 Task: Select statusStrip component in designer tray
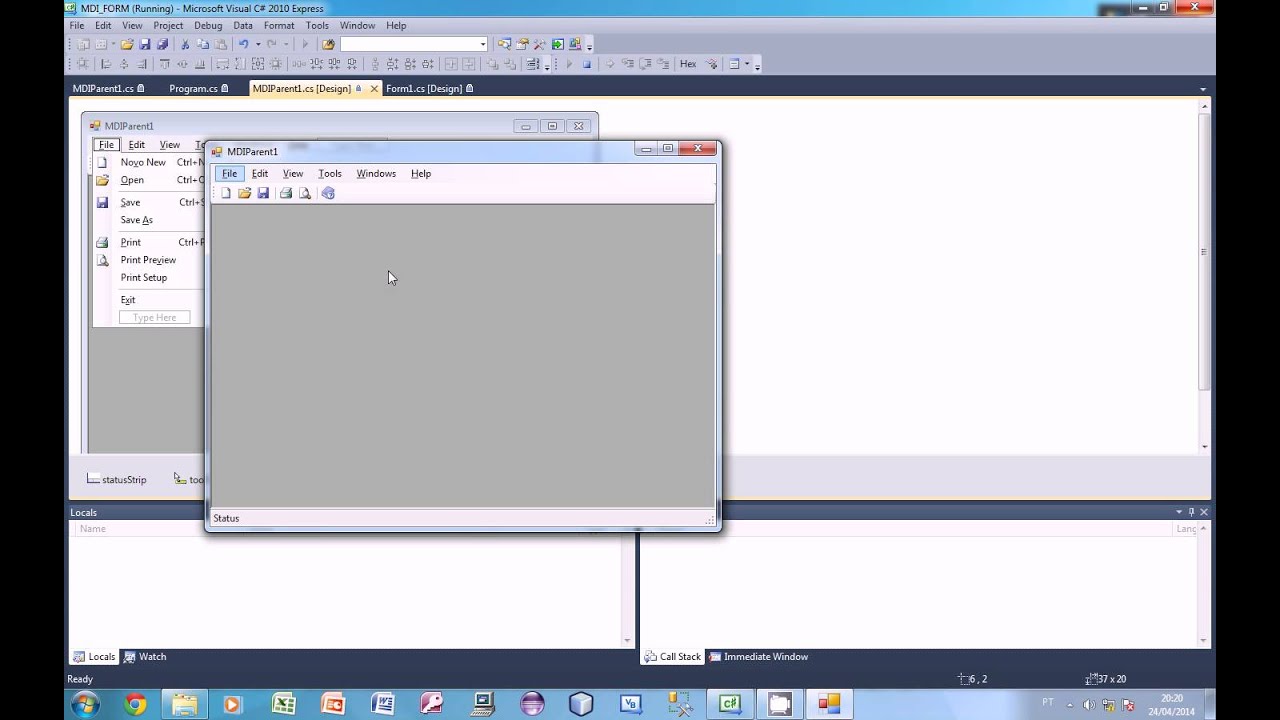[x=116, y=480]
